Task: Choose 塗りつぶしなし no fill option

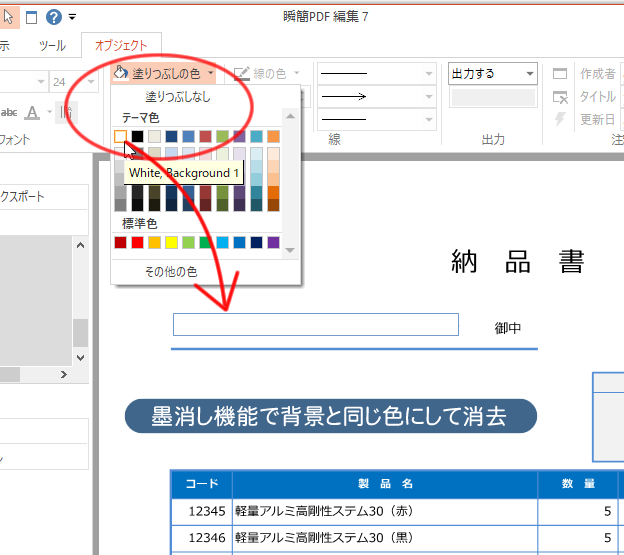Action: (x=177, y=96)
